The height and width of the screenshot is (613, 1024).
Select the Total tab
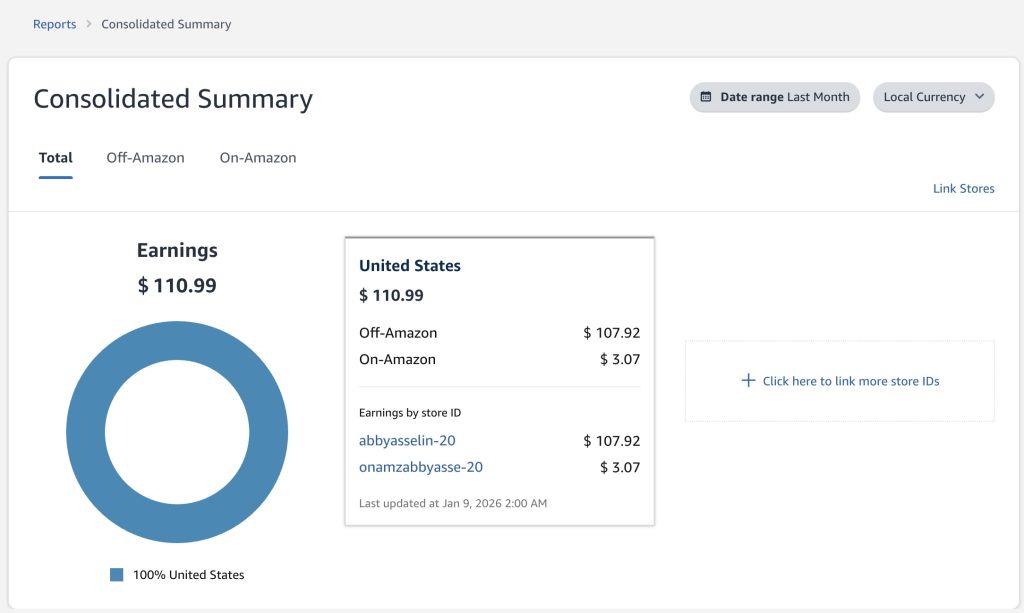pyautogui.click(x=56, y=157)
